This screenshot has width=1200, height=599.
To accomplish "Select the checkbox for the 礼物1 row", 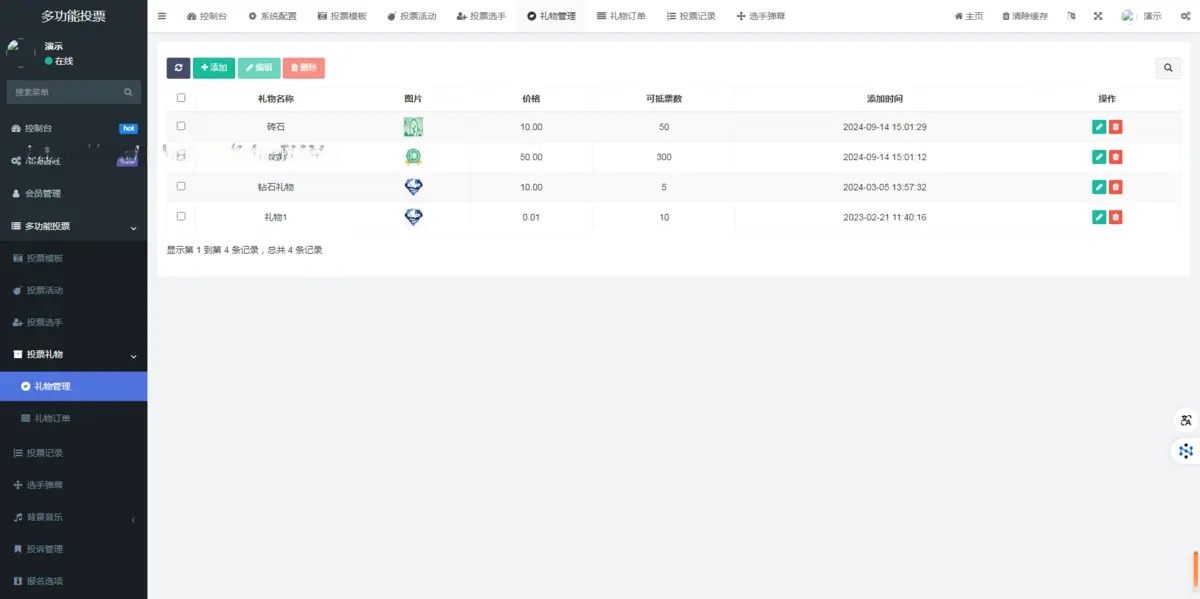I will [181, 216].
